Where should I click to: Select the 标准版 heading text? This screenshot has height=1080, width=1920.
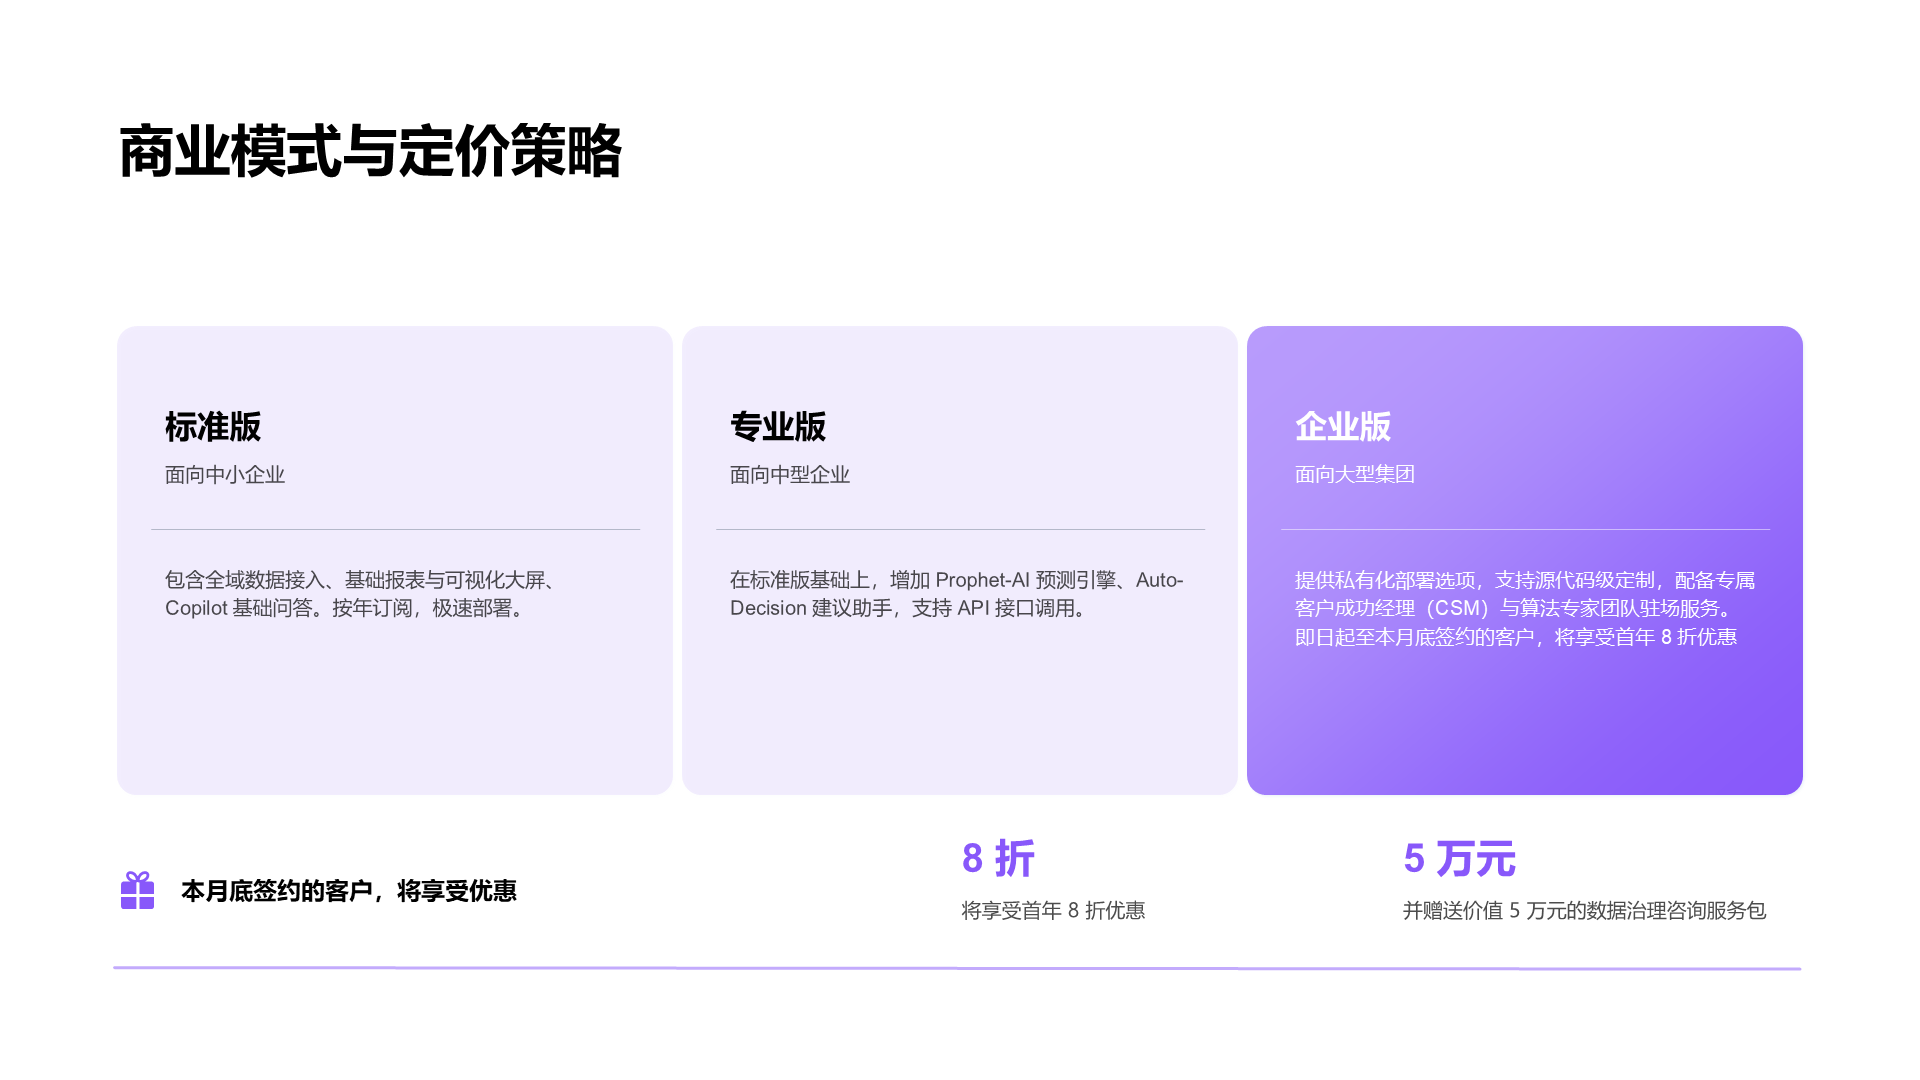[x=212, y=426]
